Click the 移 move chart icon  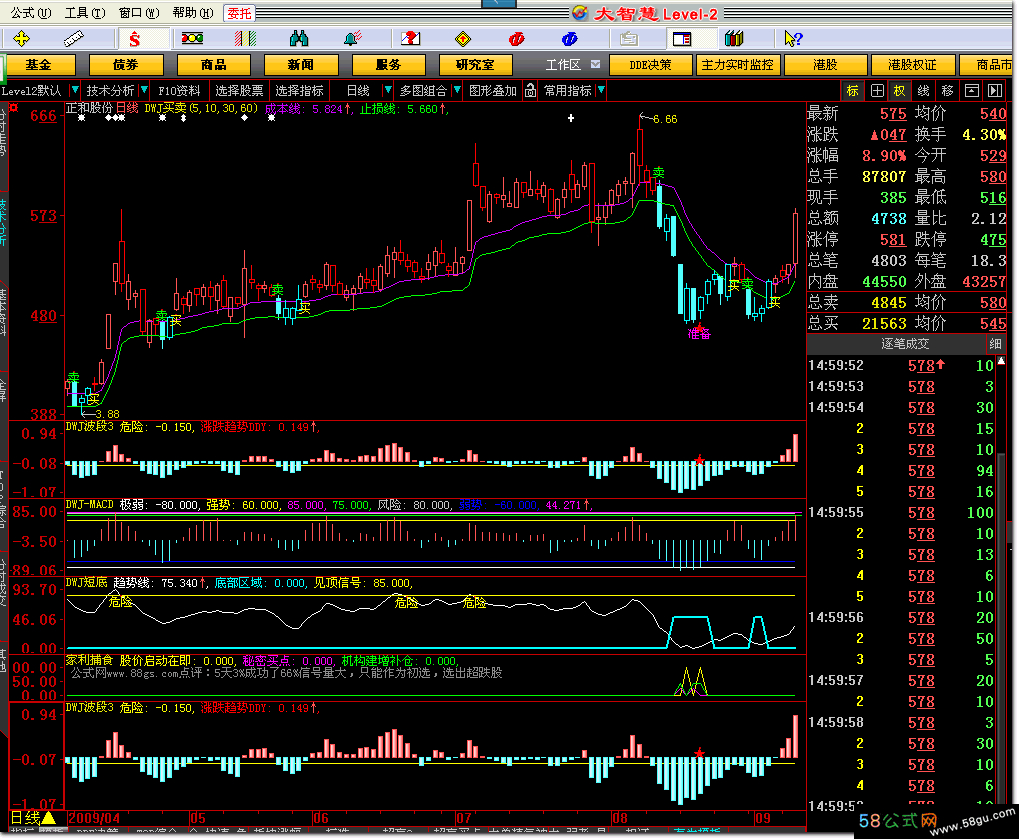[x=948, y=91]
